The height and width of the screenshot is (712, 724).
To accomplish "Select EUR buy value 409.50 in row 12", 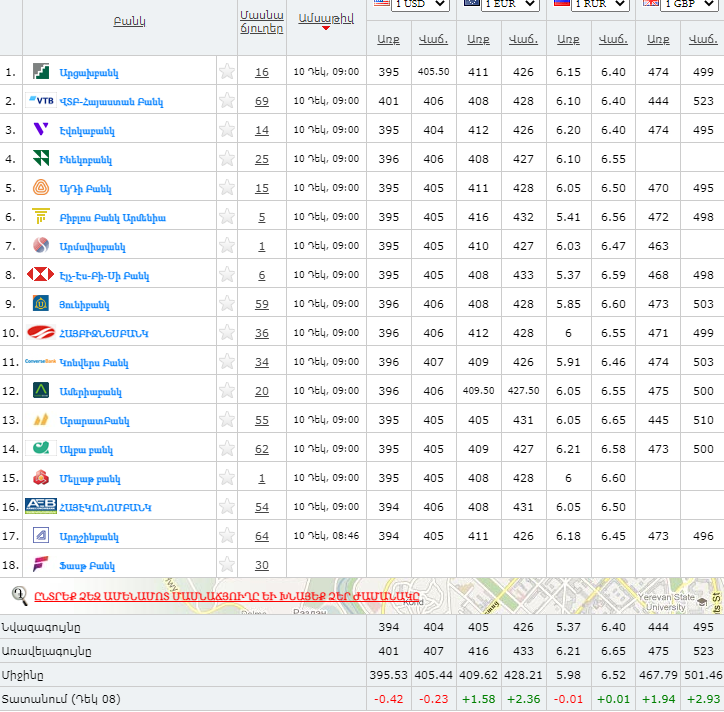I will click(478, 391).
